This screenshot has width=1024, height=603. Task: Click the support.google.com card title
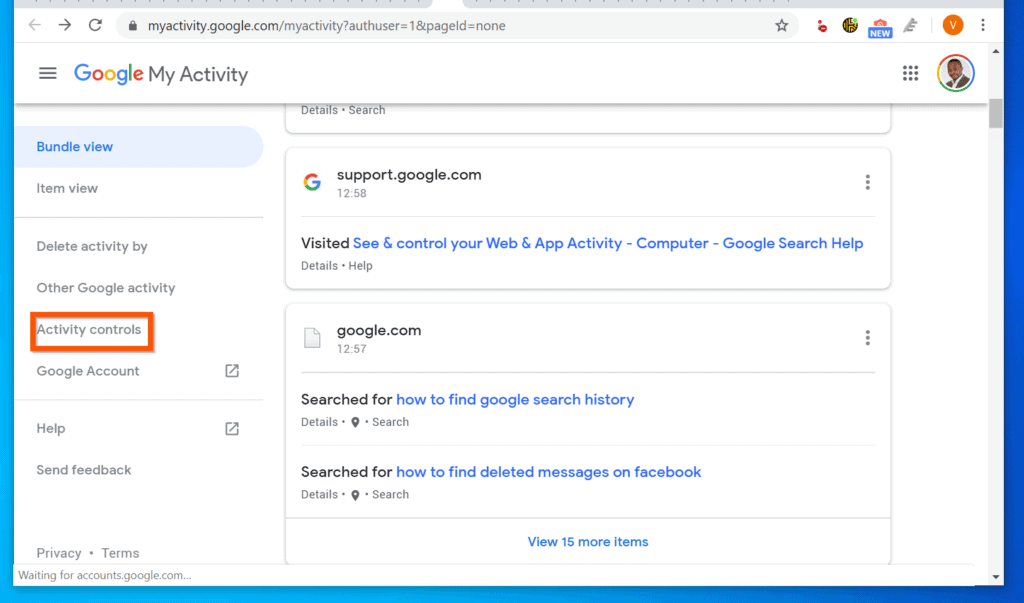coord(409,174)
